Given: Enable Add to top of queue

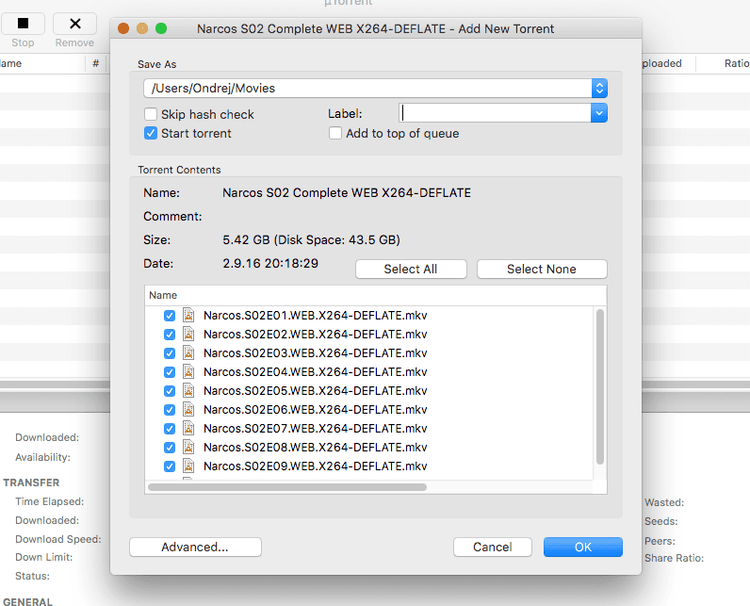Looking at the screenshot, I should click(x=335, y=133).
